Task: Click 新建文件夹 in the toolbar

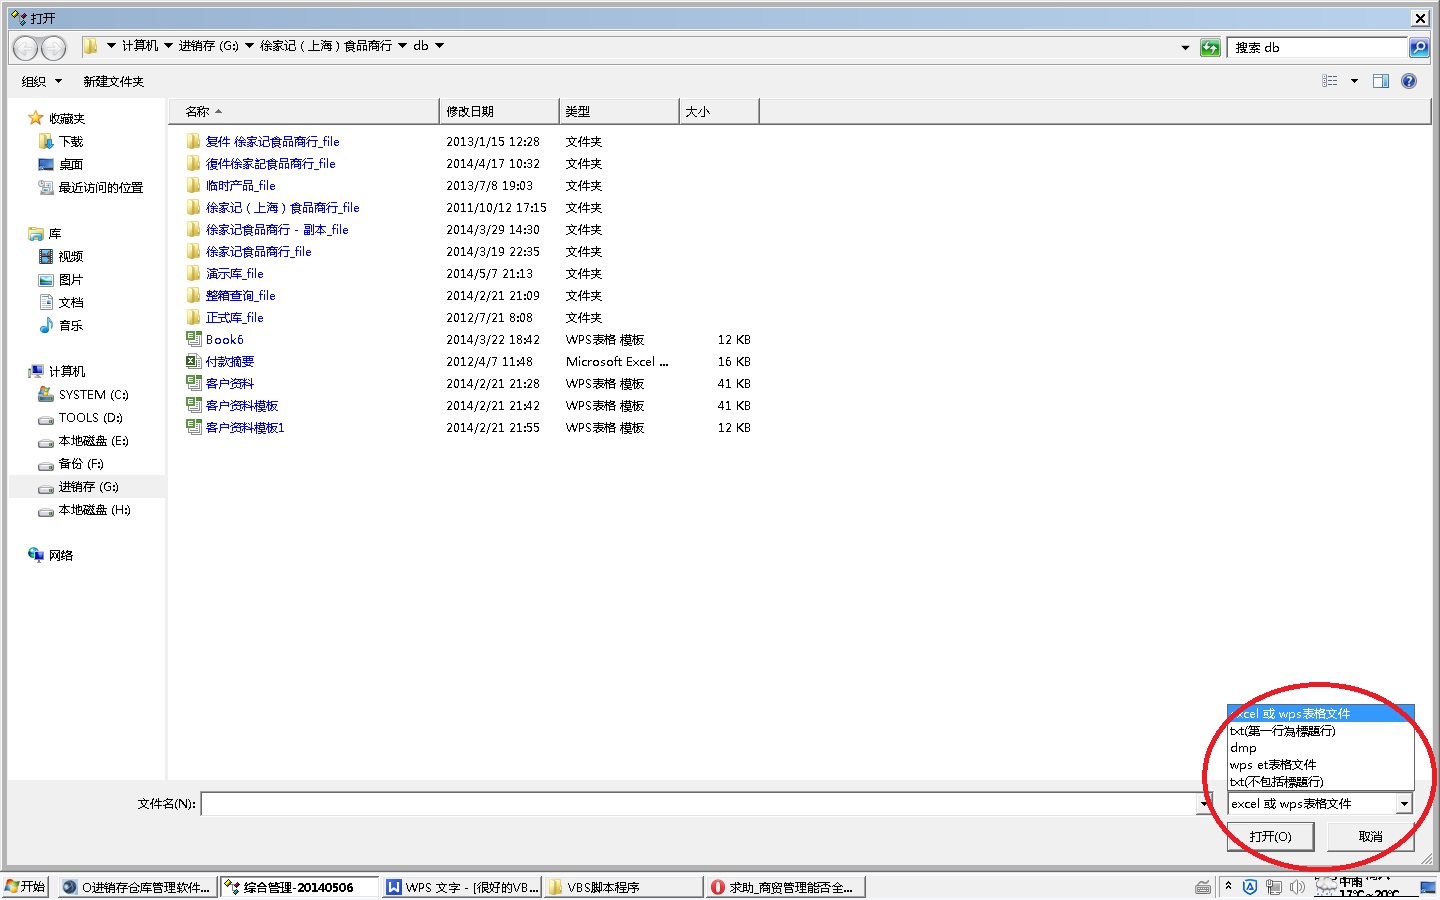Action: (x=113, y=81)
